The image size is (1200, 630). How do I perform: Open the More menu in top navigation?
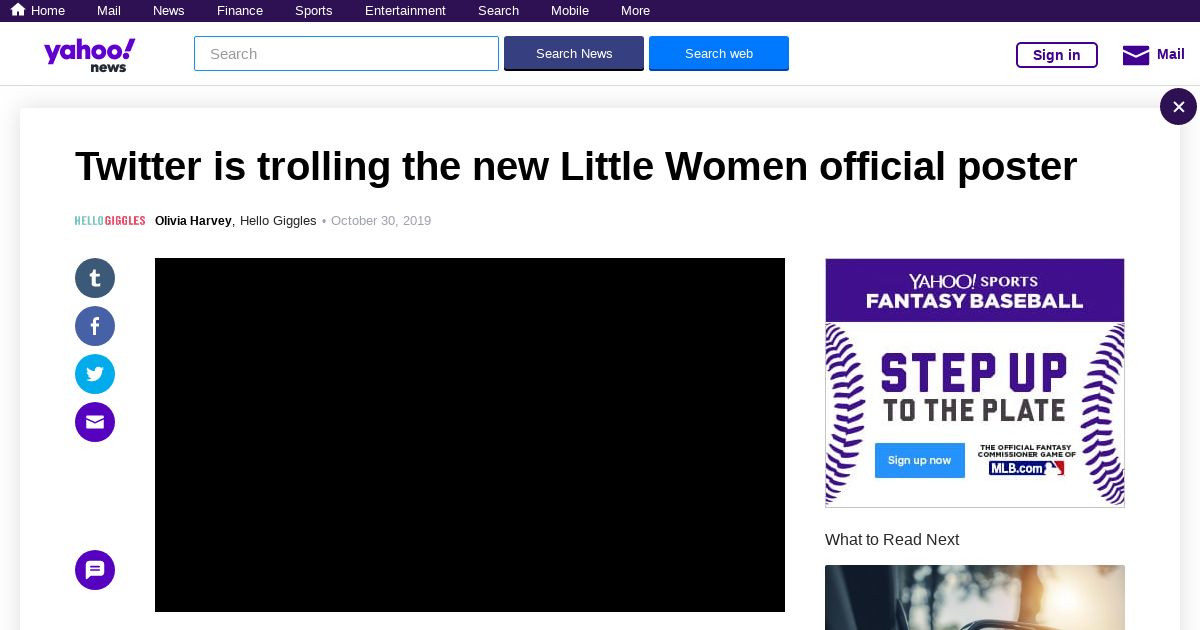click(635, 11)
